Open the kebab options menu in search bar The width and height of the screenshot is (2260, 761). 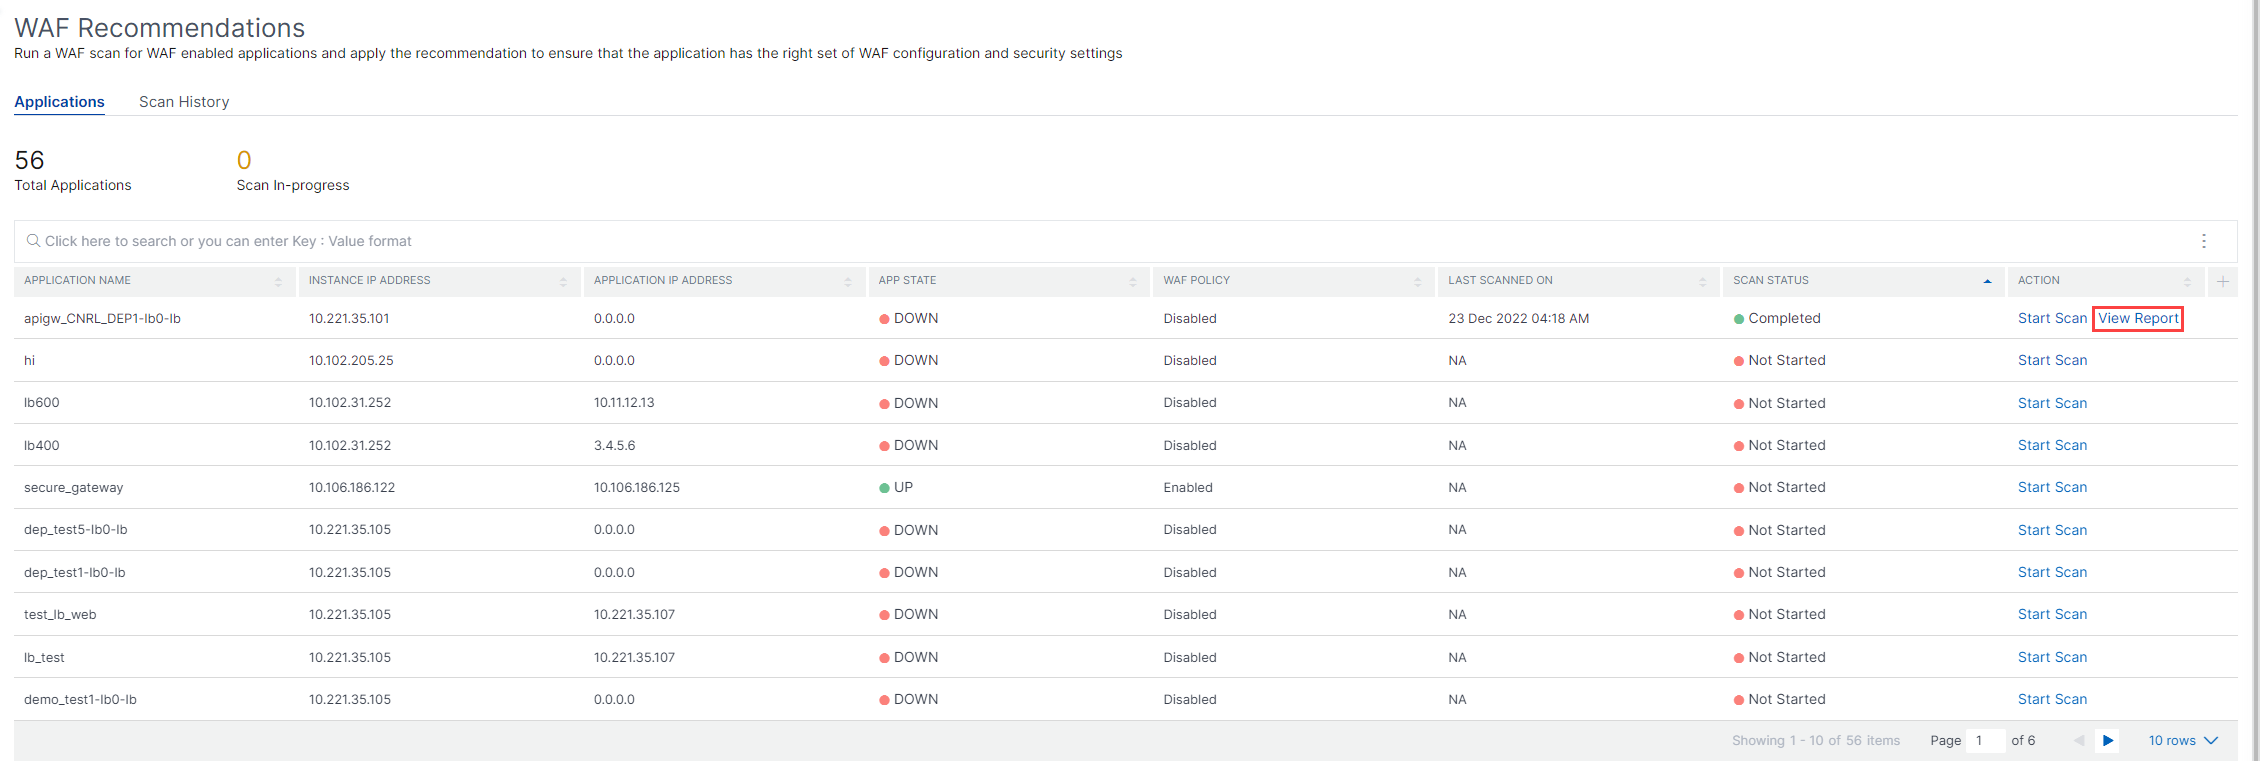(x=2203, y=241)
